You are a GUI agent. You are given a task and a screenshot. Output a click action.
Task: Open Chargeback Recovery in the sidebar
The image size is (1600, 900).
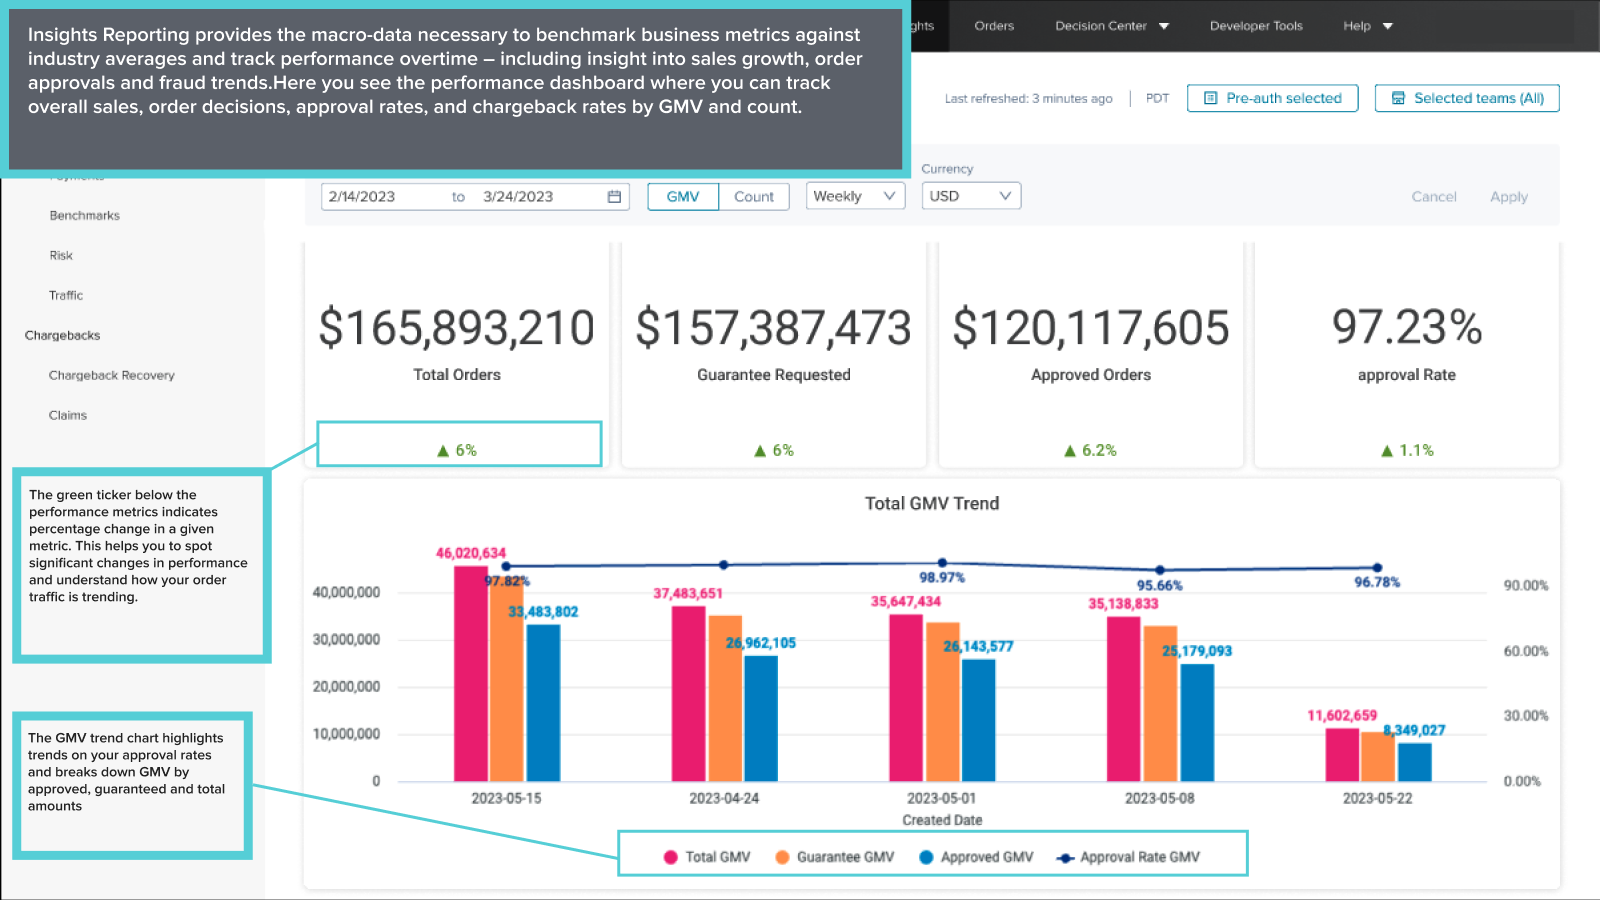(x=112, y=376)
